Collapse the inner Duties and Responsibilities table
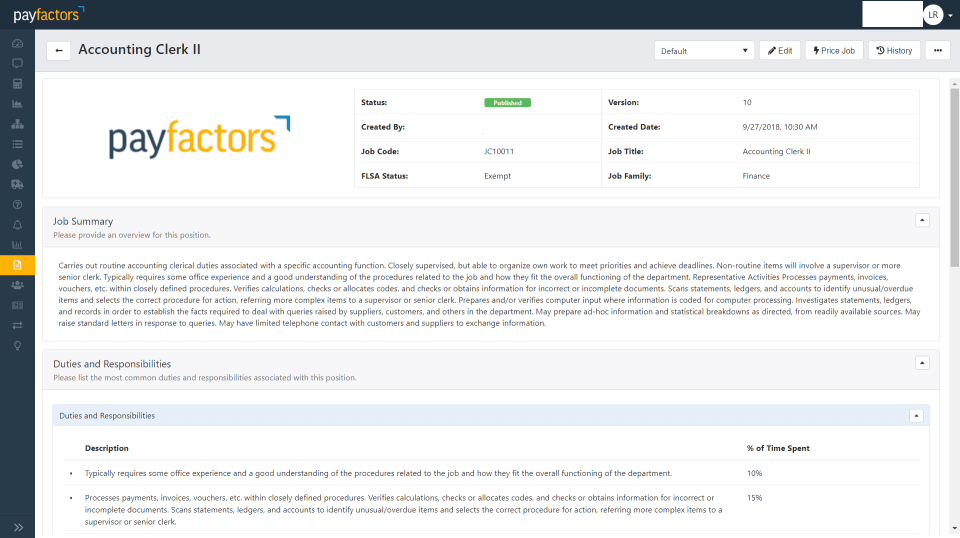The width and height of the screenshot is (960, 538). point(915,415)
